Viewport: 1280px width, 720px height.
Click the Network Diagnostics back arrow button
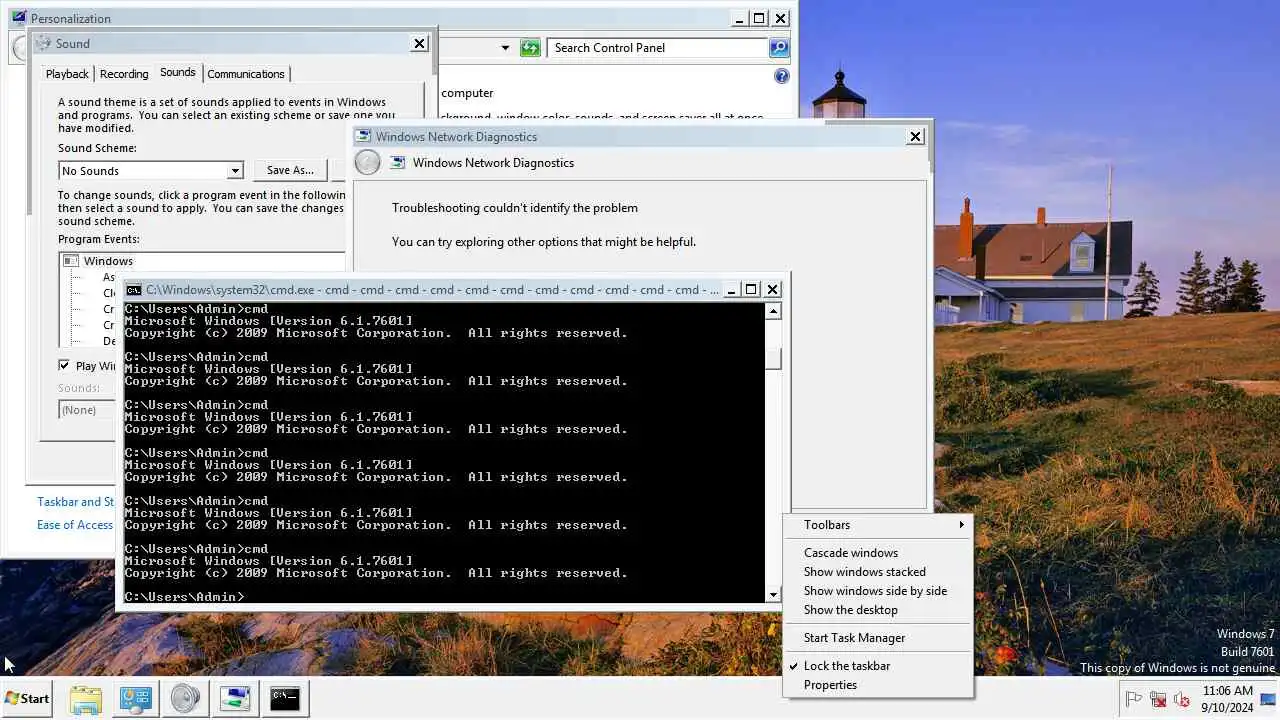(368, 163)
